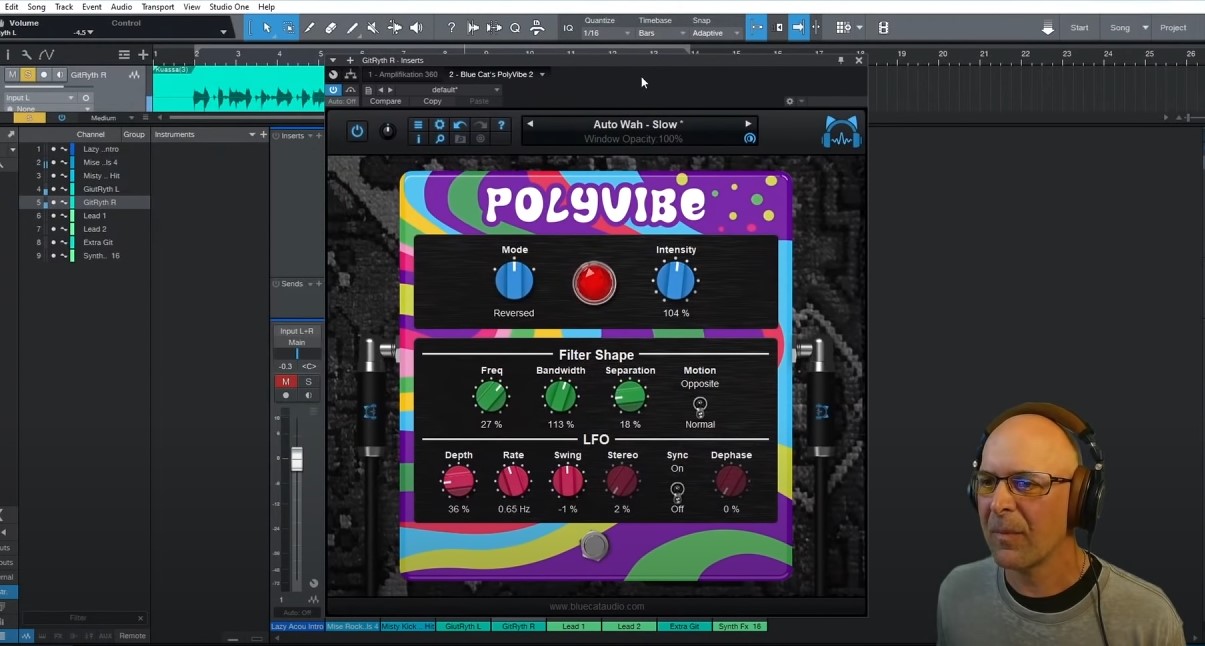Click the Copy button in plugin header

click(x=432, y=101)
